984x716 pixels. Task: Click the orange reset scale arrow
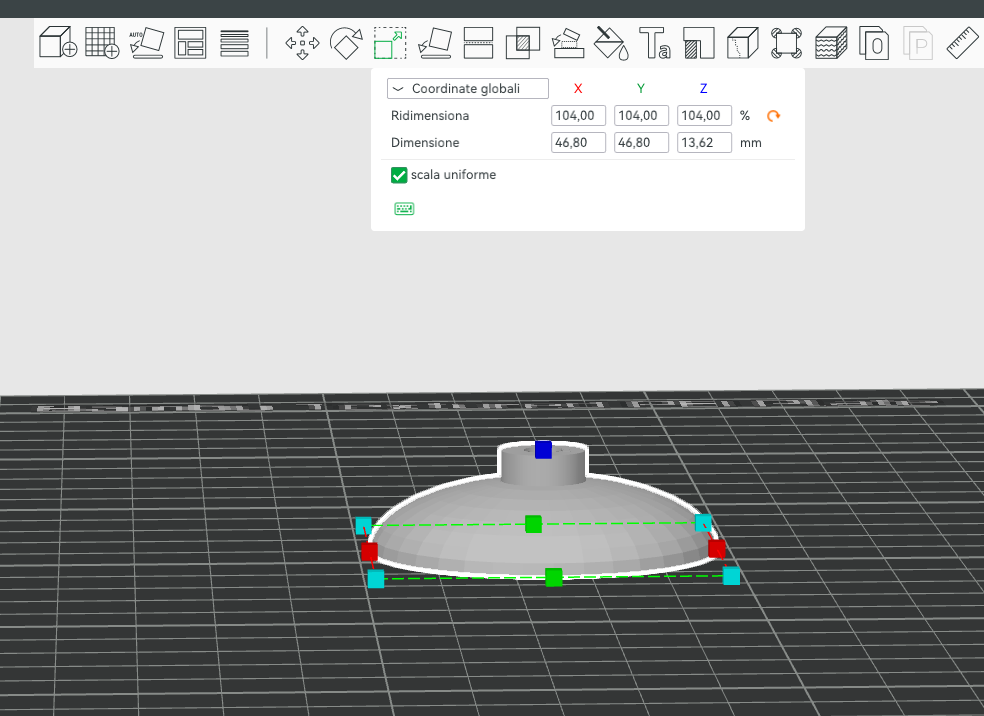pyautogui.click(x=773, y=115)
